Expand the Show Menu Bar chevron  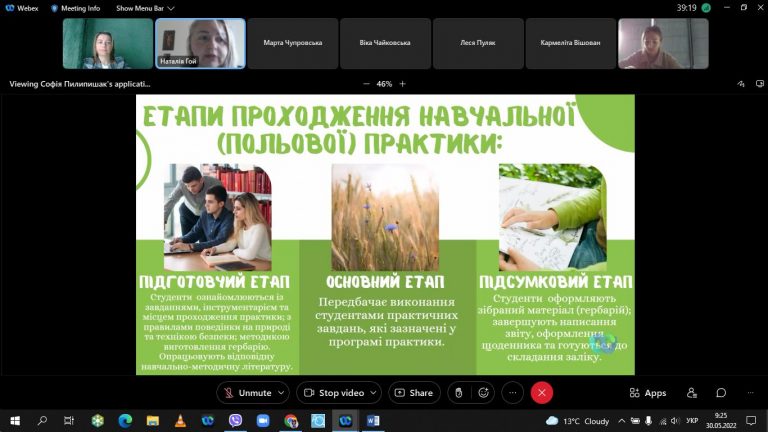pos(171,8)
